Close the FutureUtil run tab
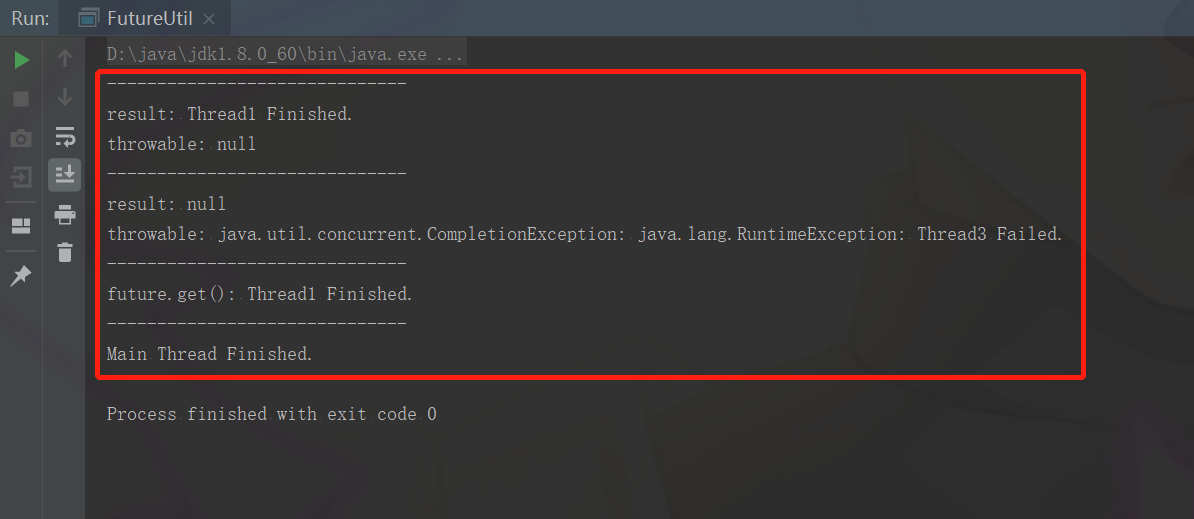This screenshot has height=519, width=1194. (x=209, y=19)
